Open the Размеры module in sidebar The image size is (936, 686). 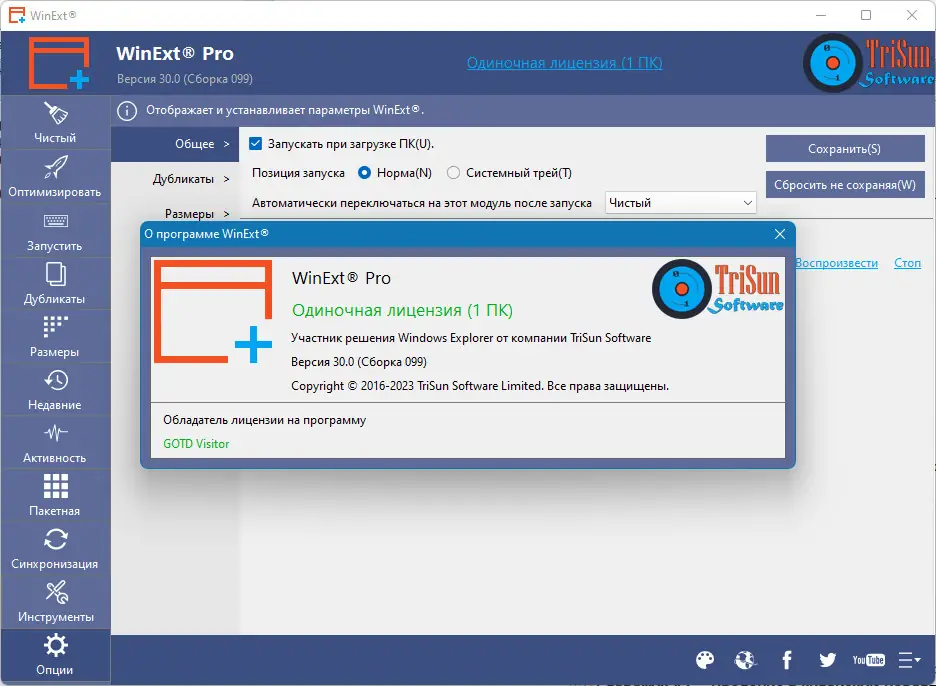point(55,337)
